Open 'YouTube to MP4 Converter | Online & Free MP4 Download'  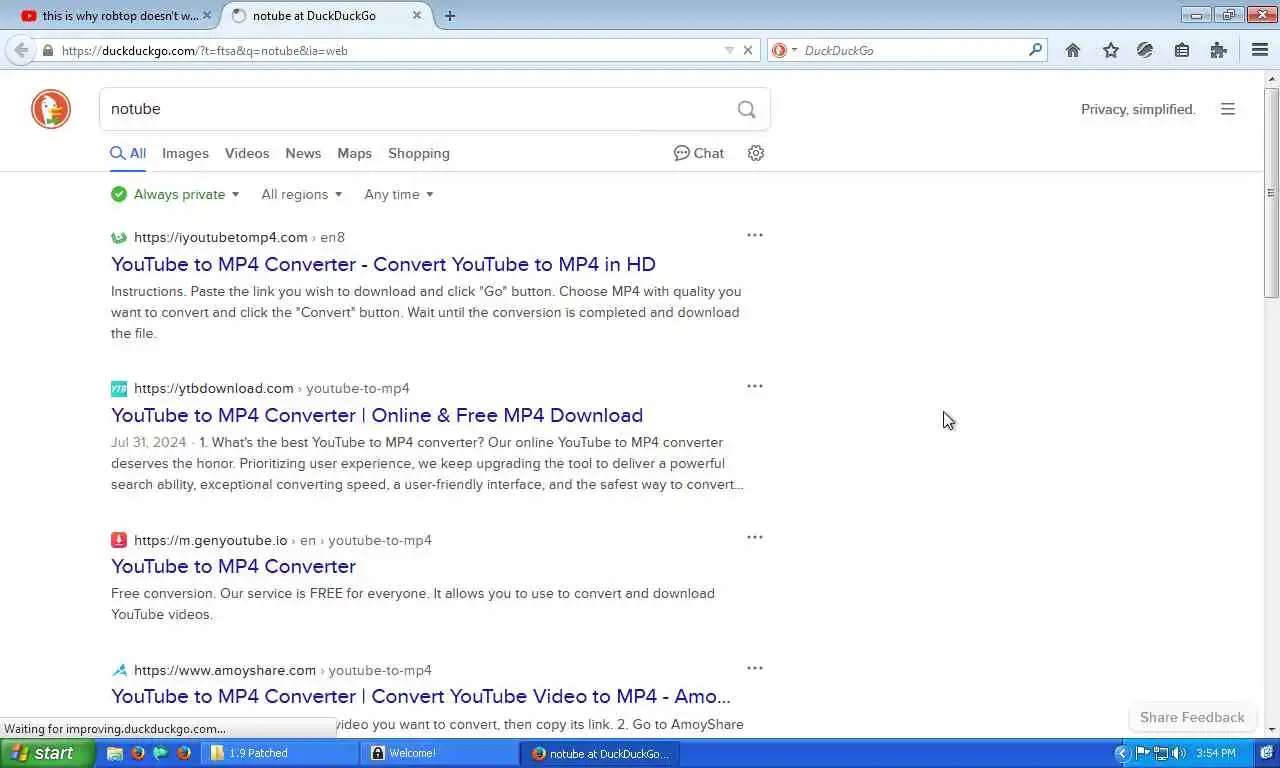click(x=377, y=415)
